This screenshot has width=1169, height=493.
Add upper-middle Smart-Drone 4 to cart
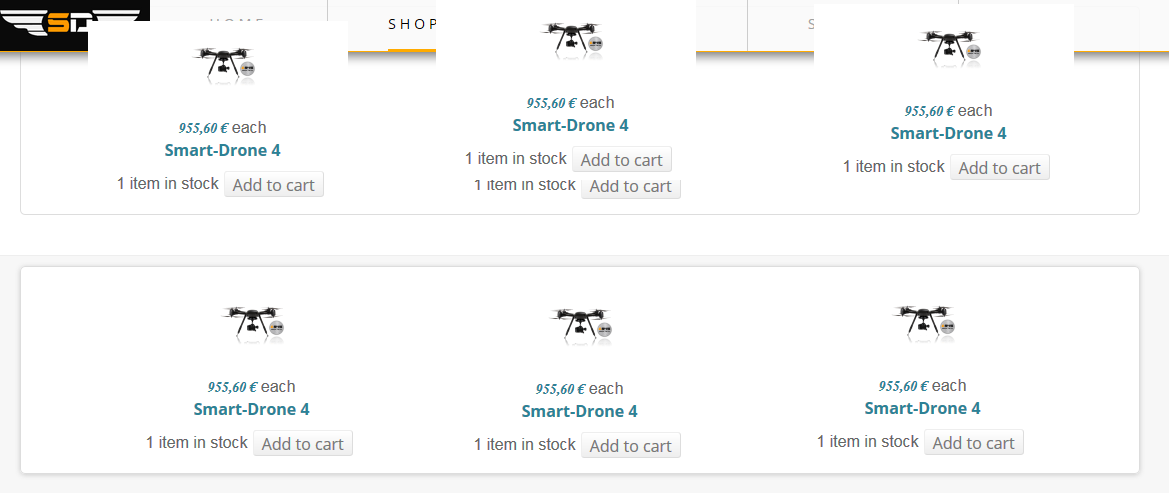pyautogui.click(x=622, y=160)
